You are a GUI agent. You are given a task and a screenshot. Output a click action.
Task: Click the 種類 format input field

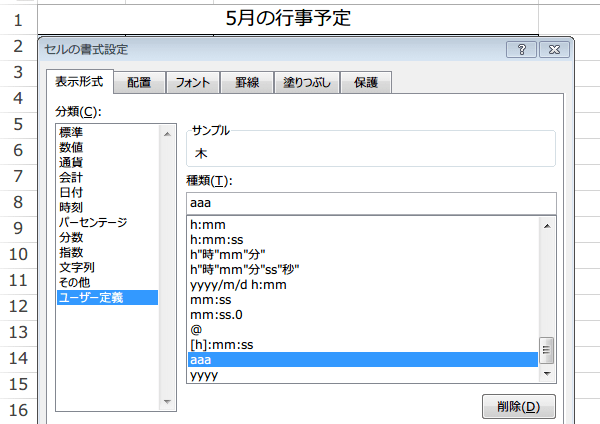click(x=371, y=203)
